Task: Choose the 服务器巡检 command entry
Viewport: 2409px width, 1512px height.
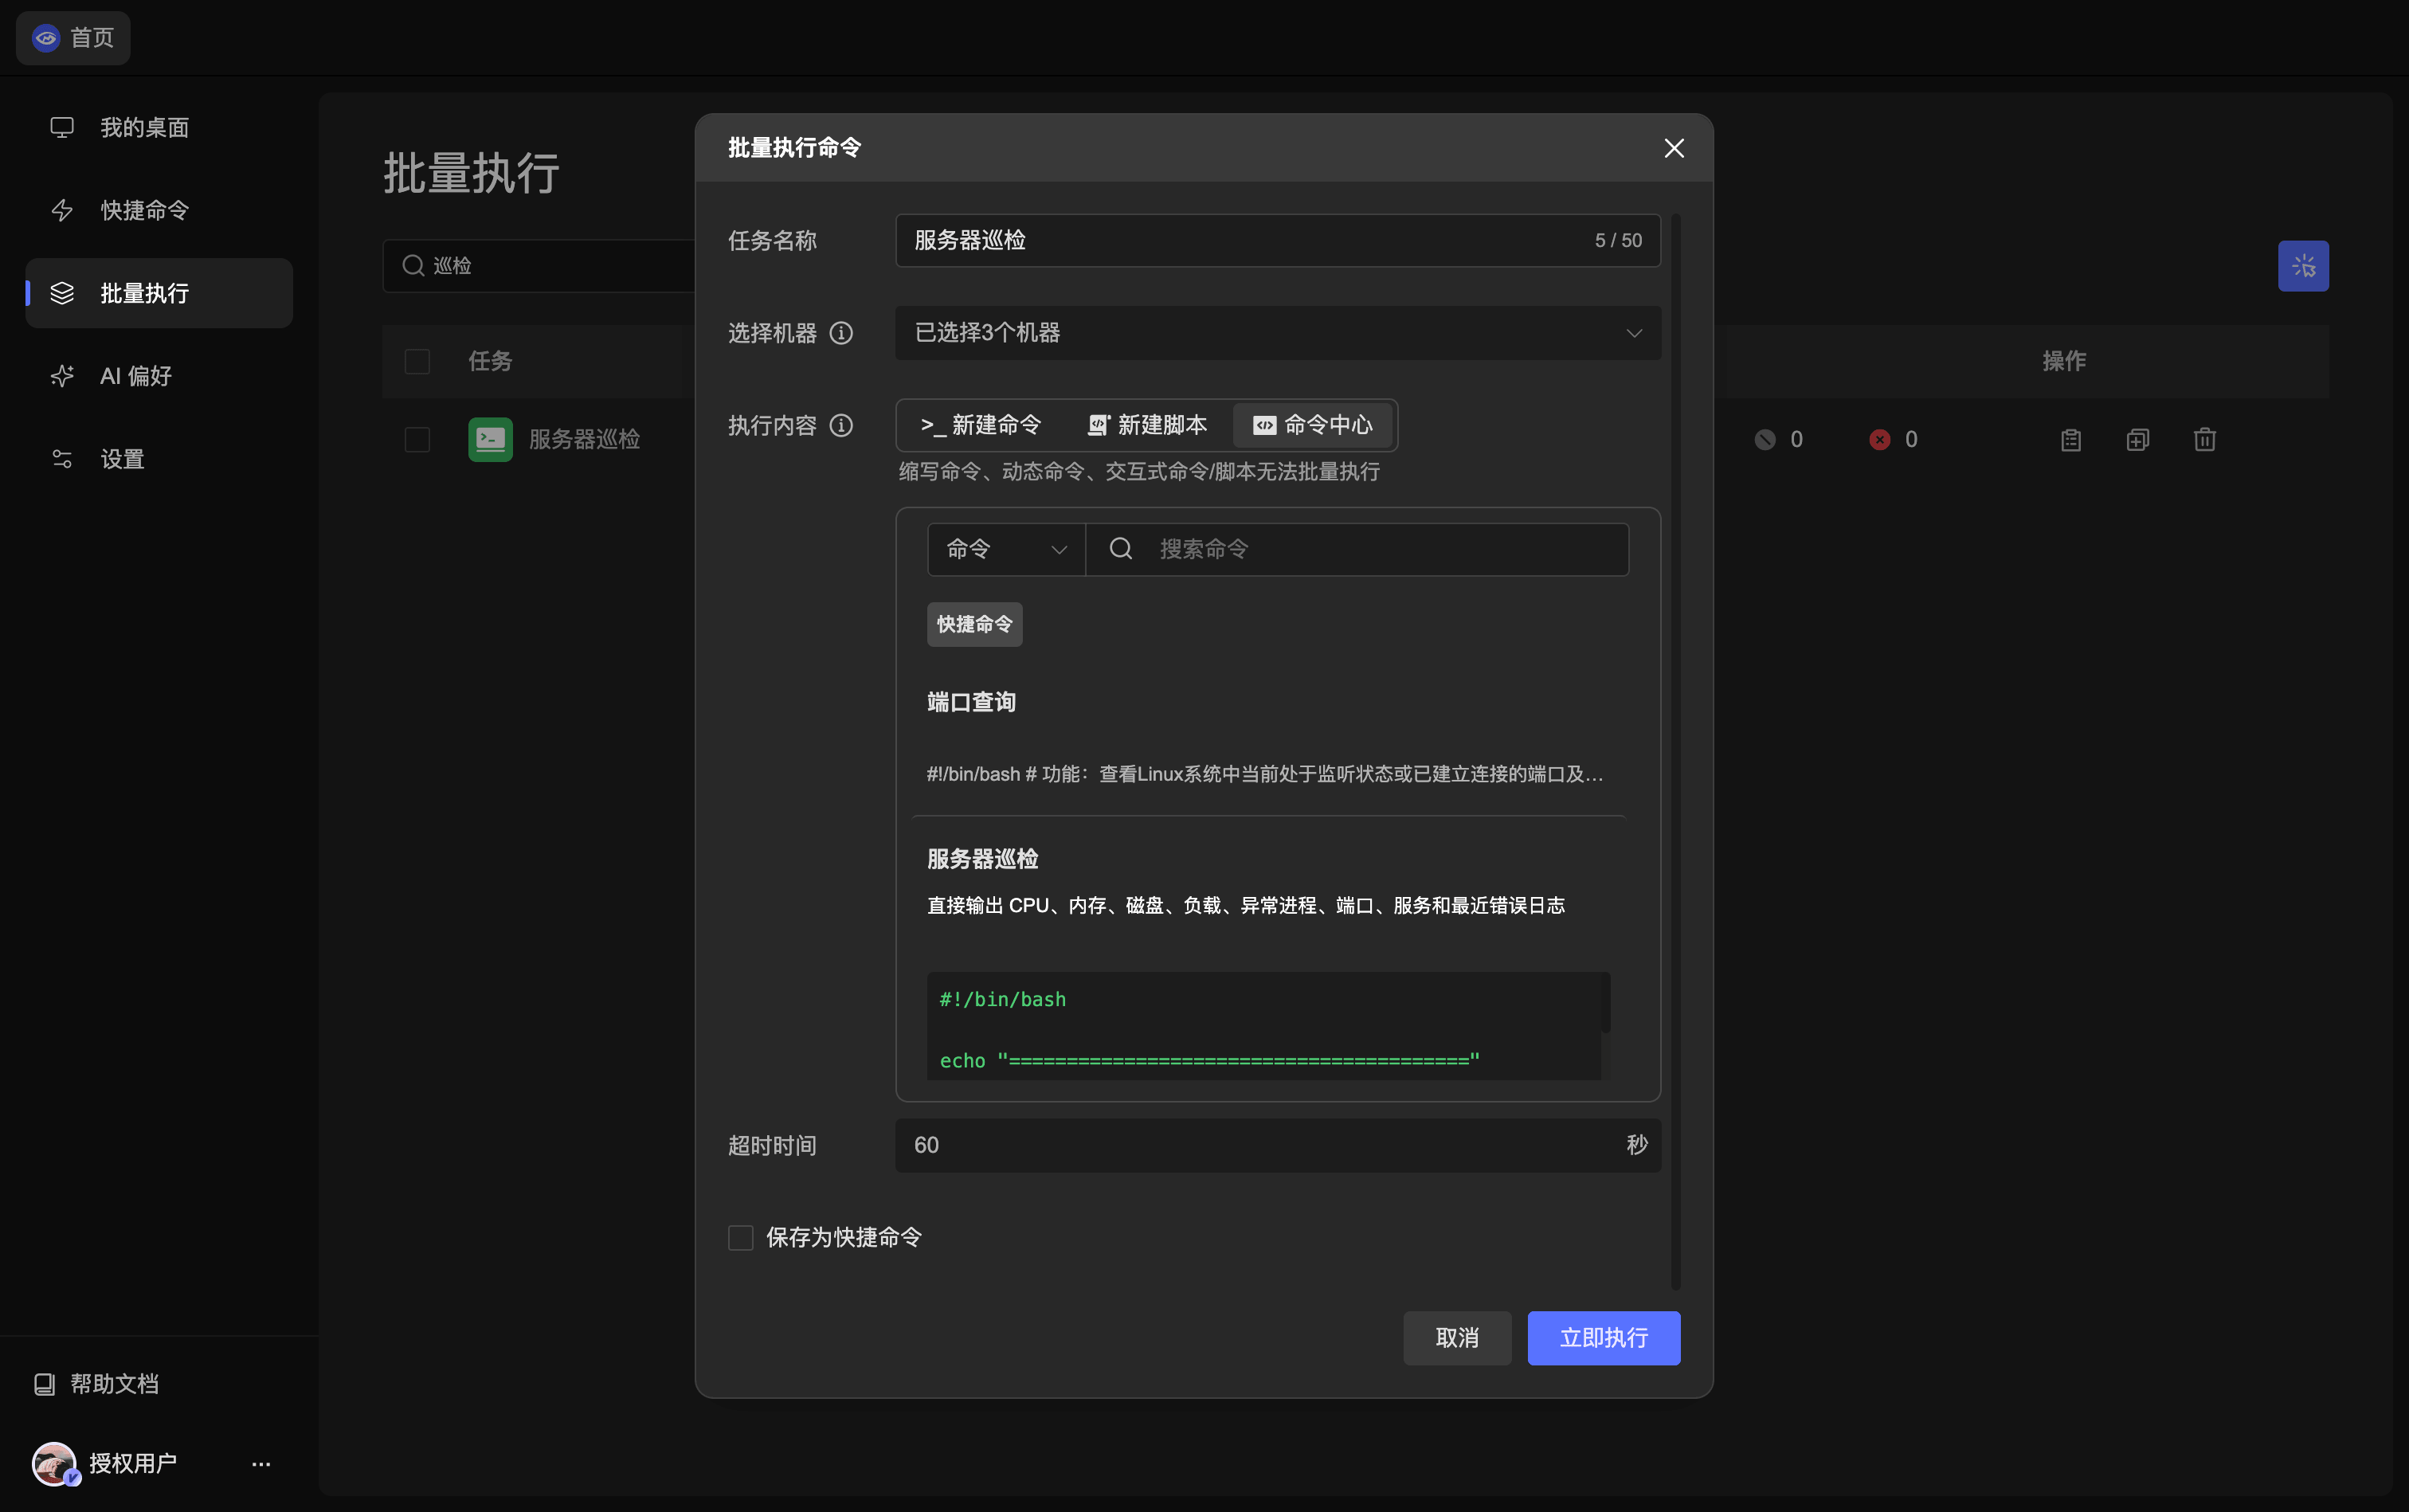Action: coord(983,859)
